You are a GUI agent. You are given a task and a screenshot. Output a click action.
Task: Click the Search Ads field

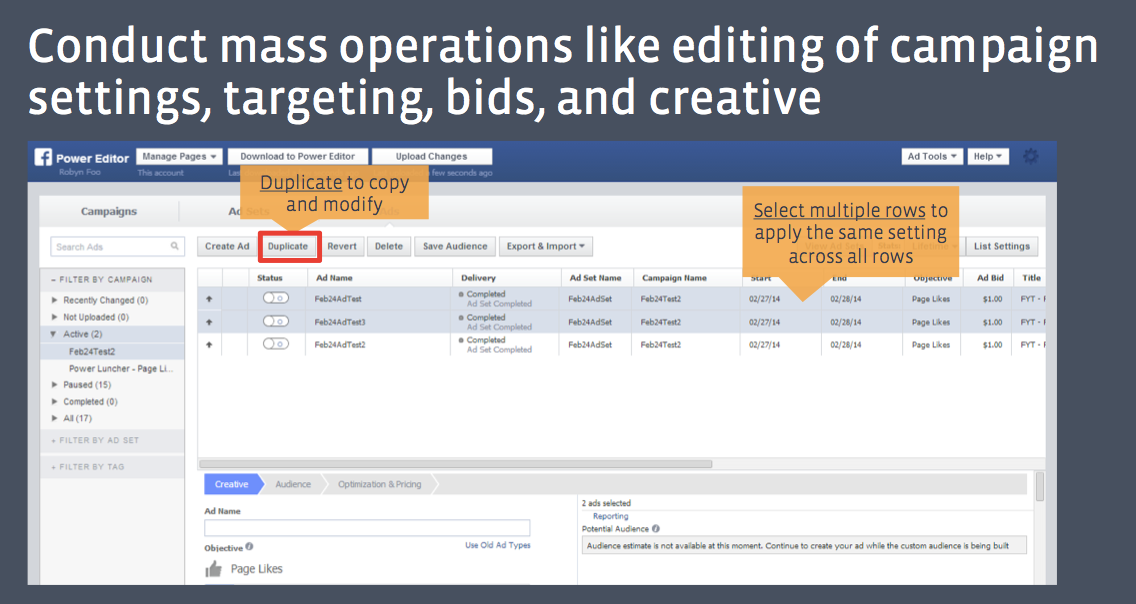click(116, 246)
